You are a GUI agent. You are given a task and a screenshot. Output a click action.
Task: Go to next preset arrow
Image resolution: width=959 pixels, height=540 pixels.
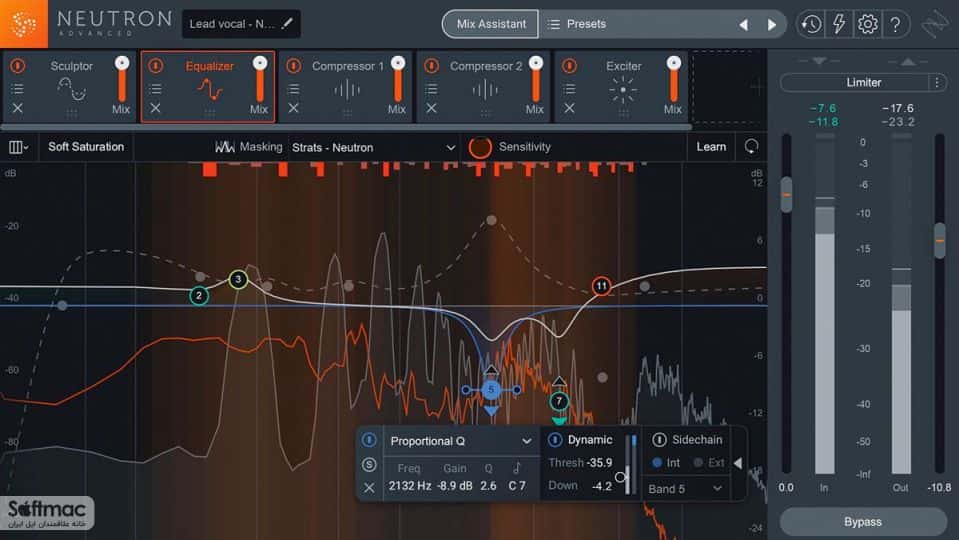[x=772, y=24]
